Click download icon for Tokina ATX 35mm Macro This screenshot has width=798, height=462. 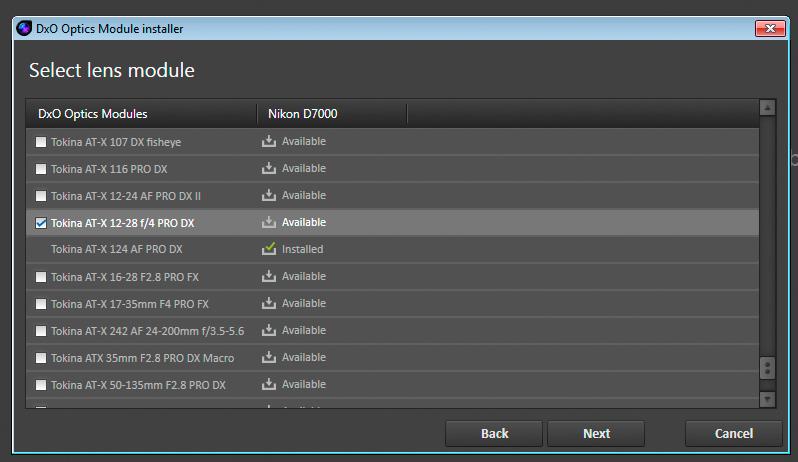coord(269,357)
